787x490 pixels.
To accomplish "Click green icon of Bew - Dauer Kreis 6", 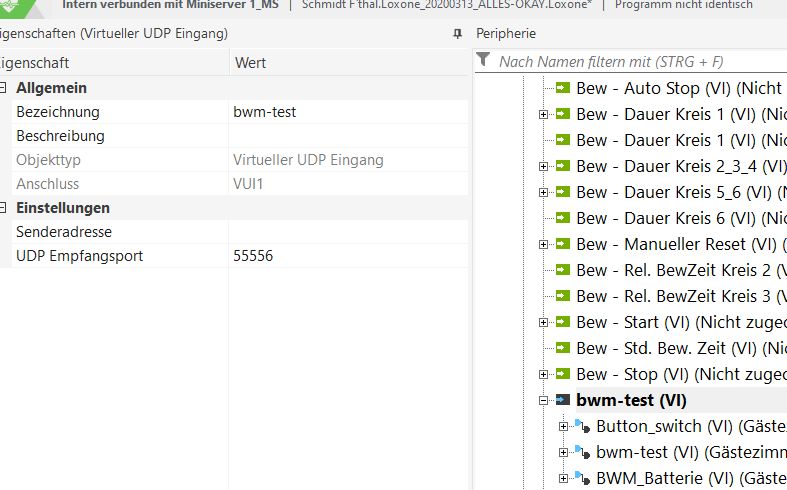I will (x=563, y=218).
